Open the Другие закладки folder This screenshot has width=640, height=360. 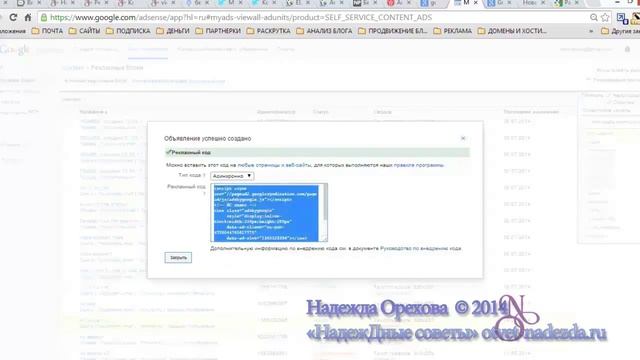pyautogui.click(x=620, y=31)
